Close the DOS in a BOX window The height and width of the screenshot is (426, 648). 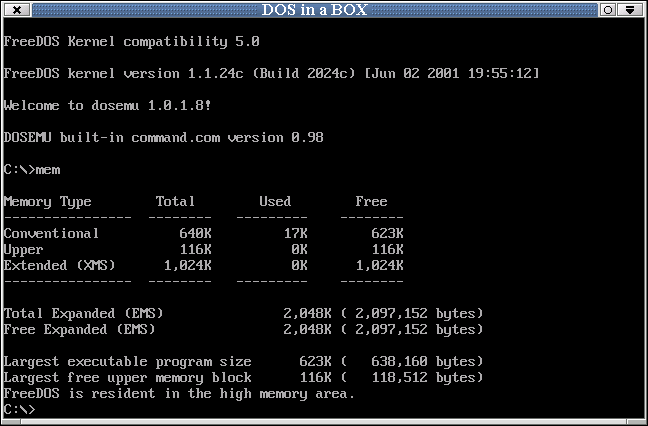(17, 10)
